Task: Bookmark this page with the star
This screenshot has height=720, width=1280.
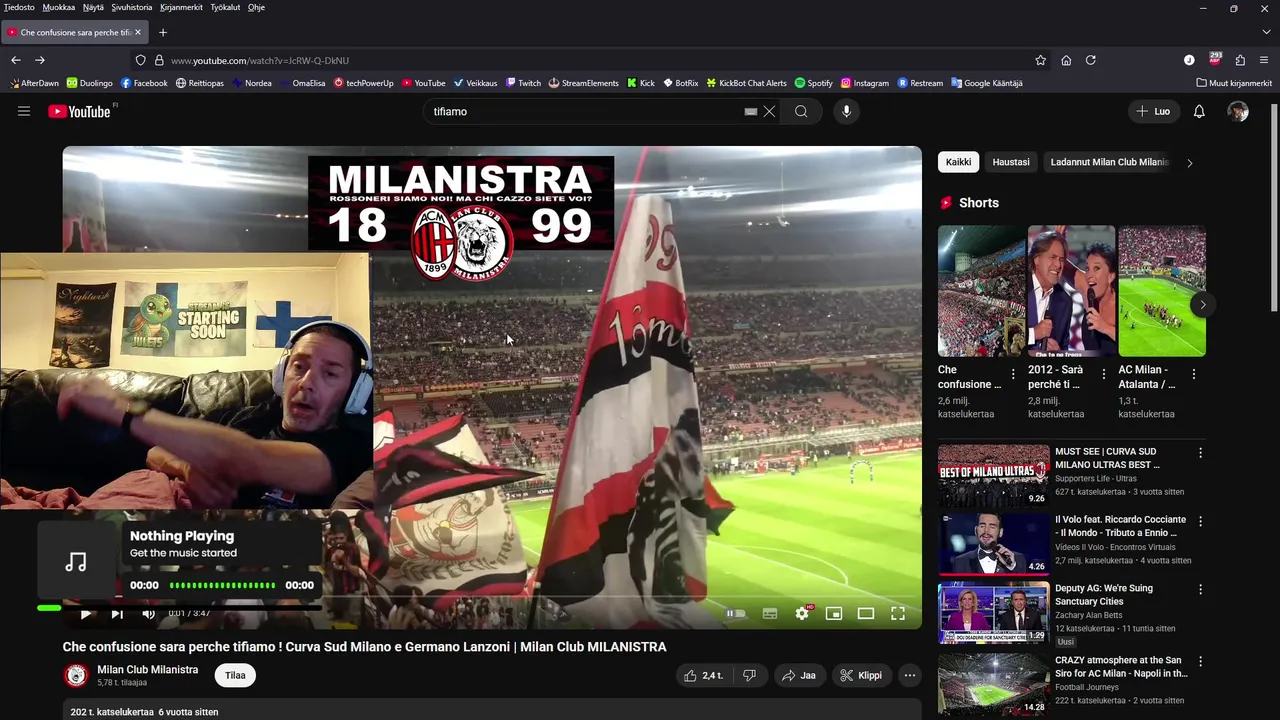Action: [x=1040, y=60]
